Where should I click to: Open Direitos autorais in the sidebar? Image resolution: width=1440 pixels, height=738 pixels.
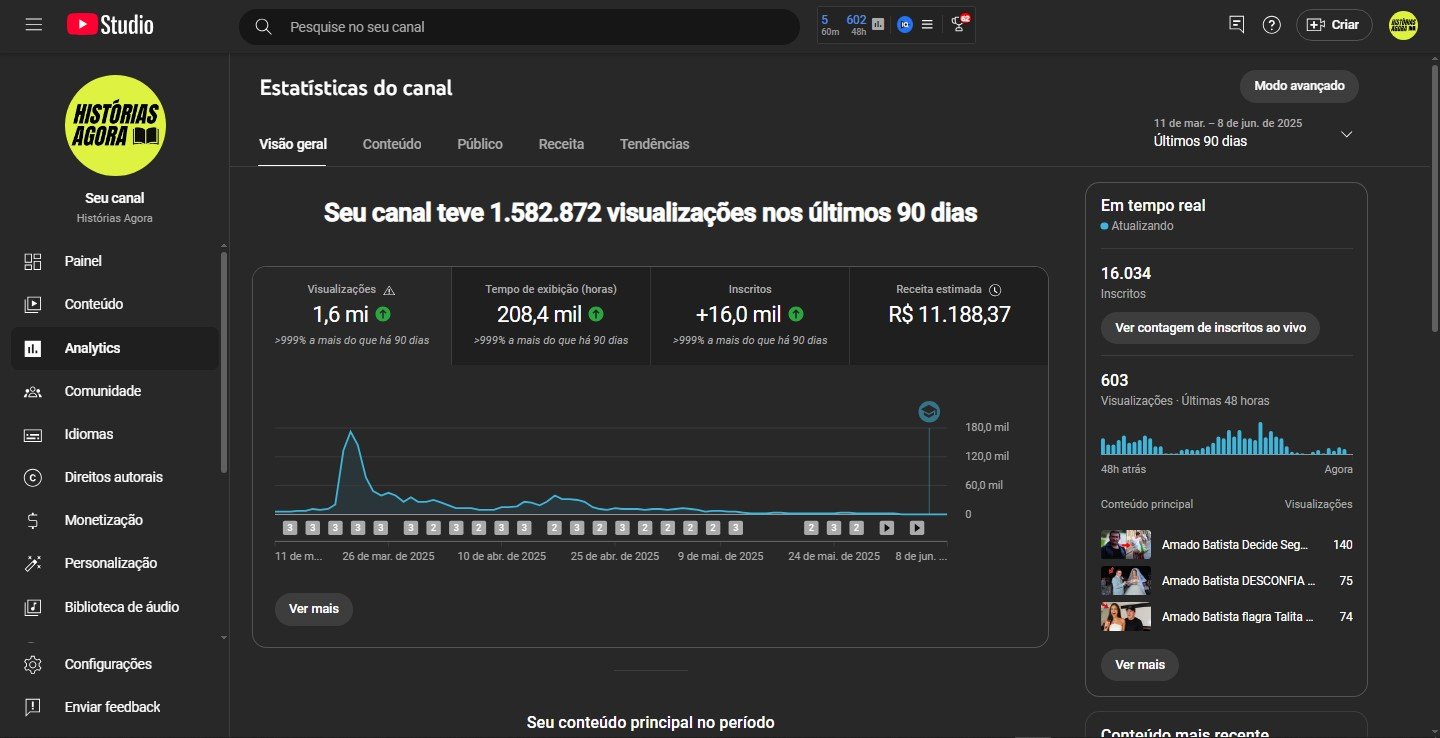[115, 477]
